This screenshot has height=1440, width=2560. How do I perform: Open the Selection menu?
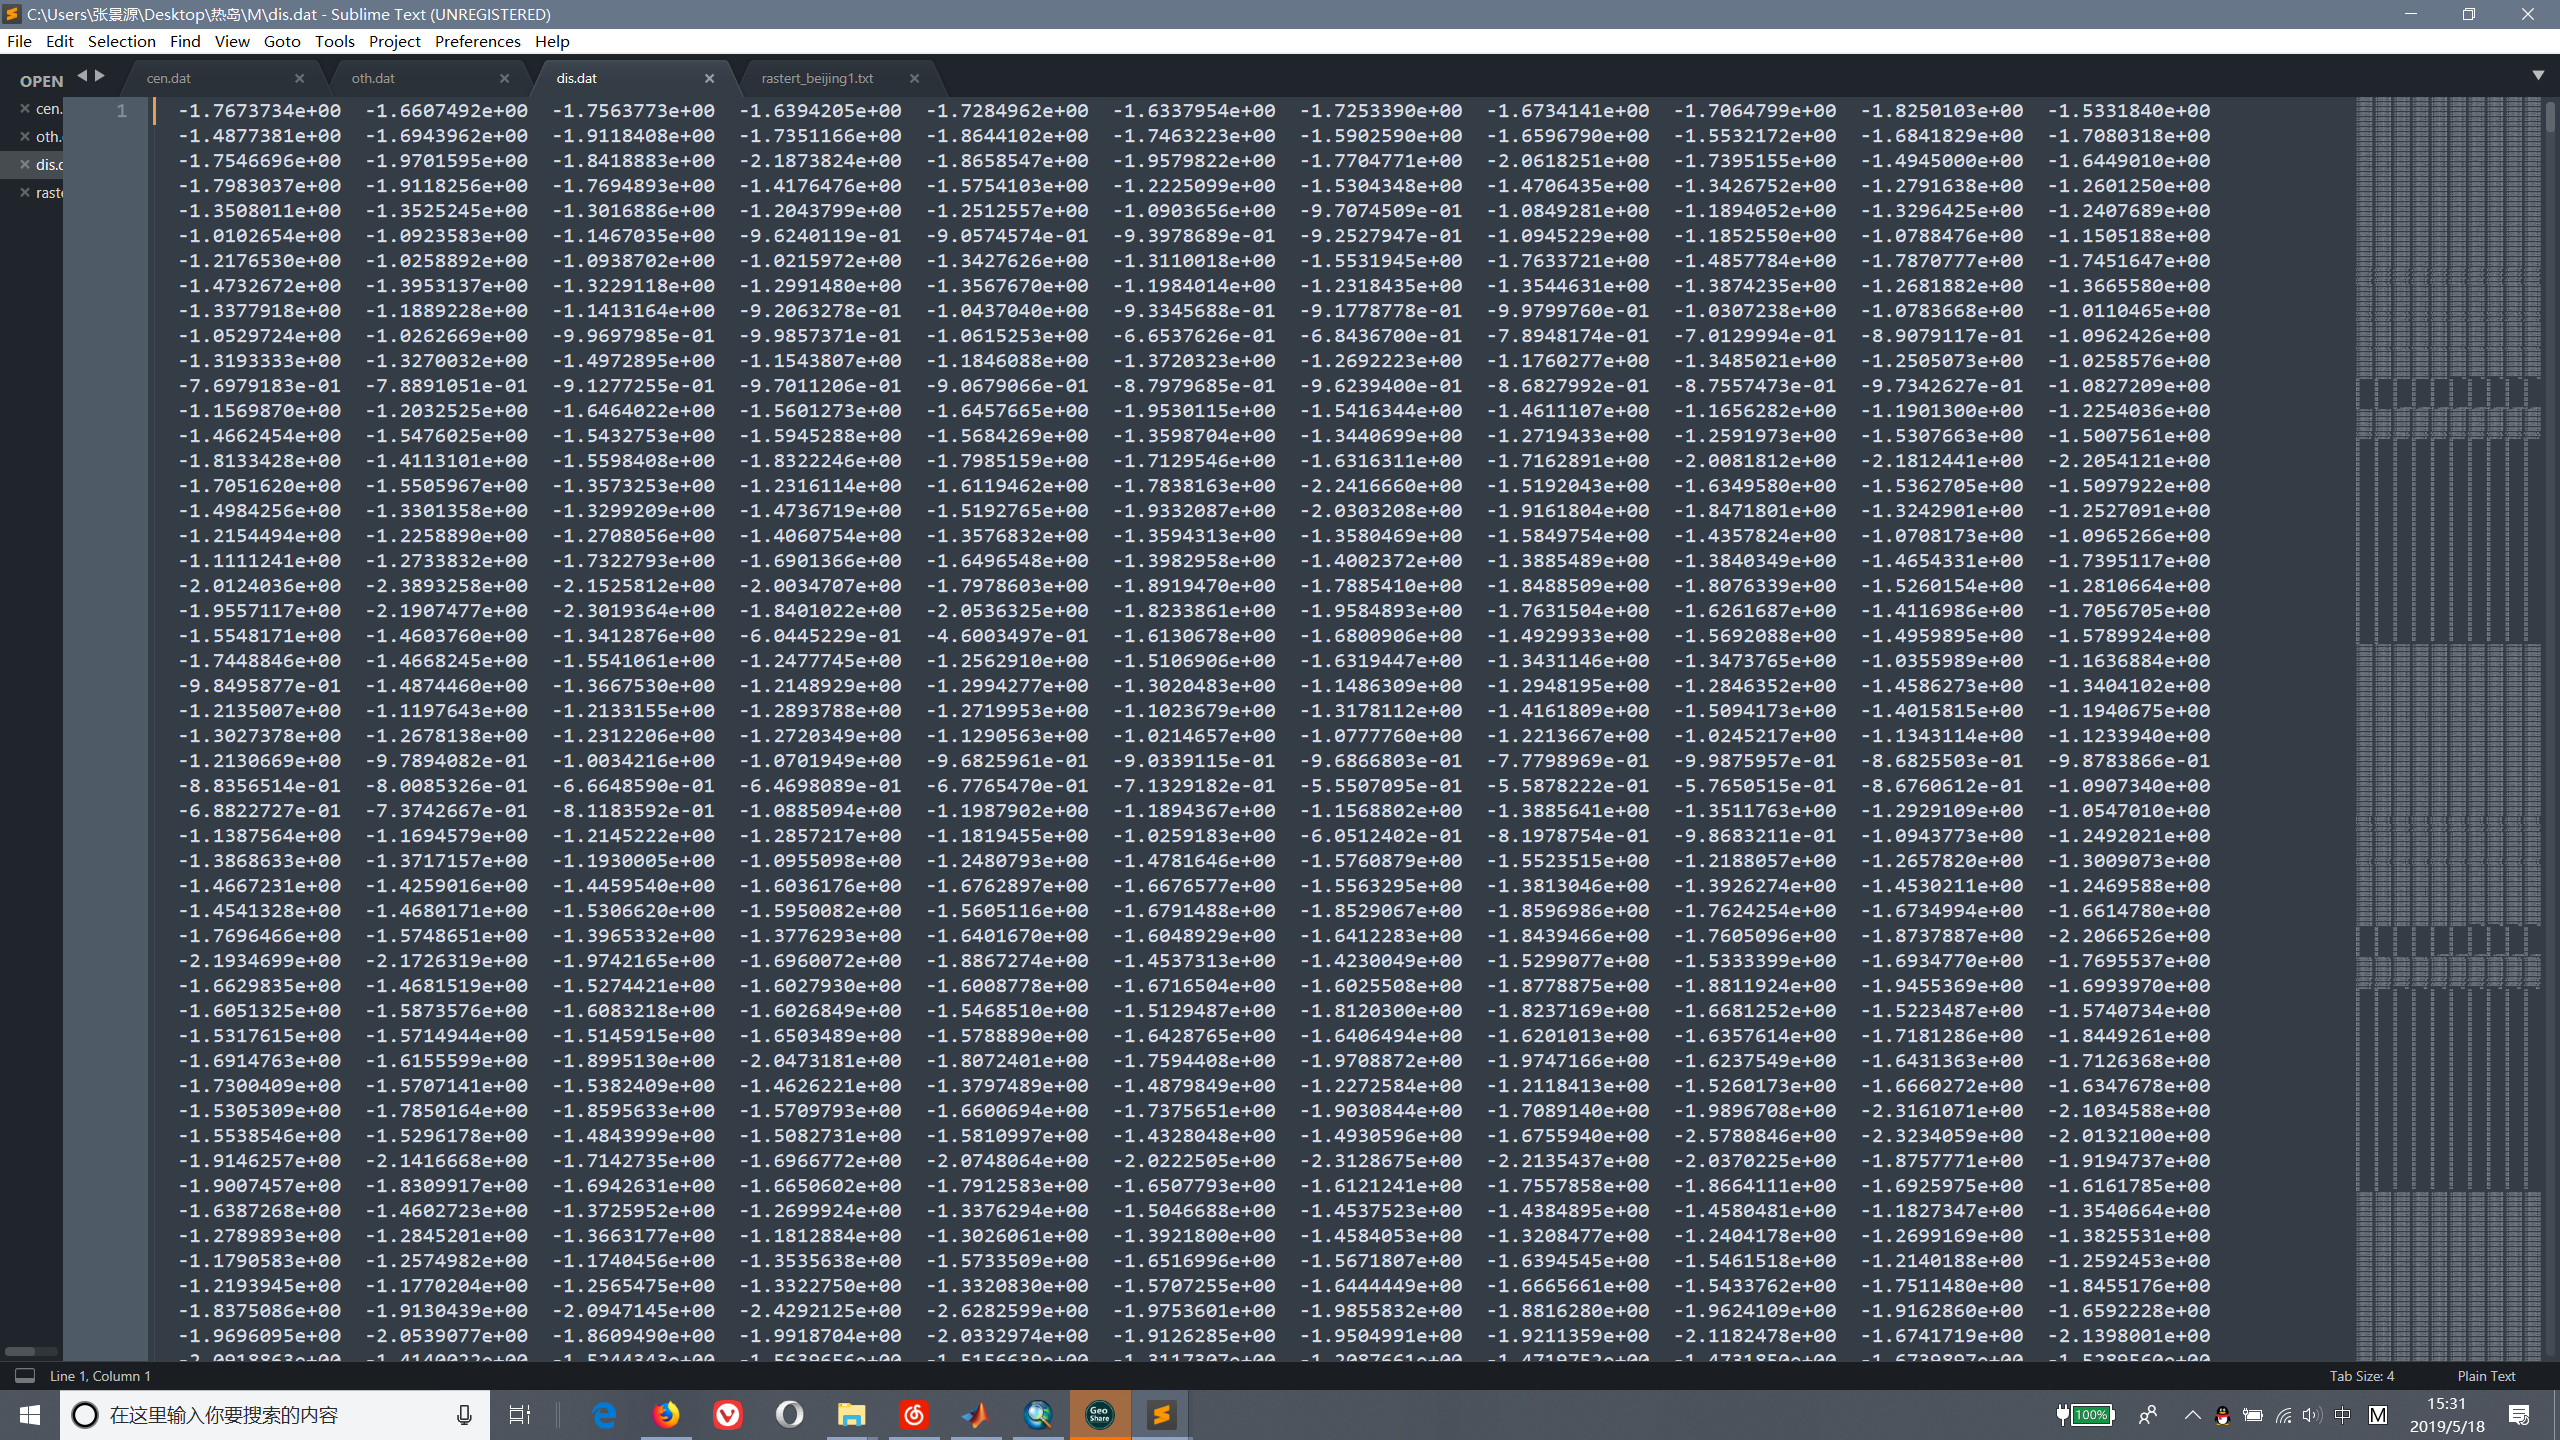121,41
